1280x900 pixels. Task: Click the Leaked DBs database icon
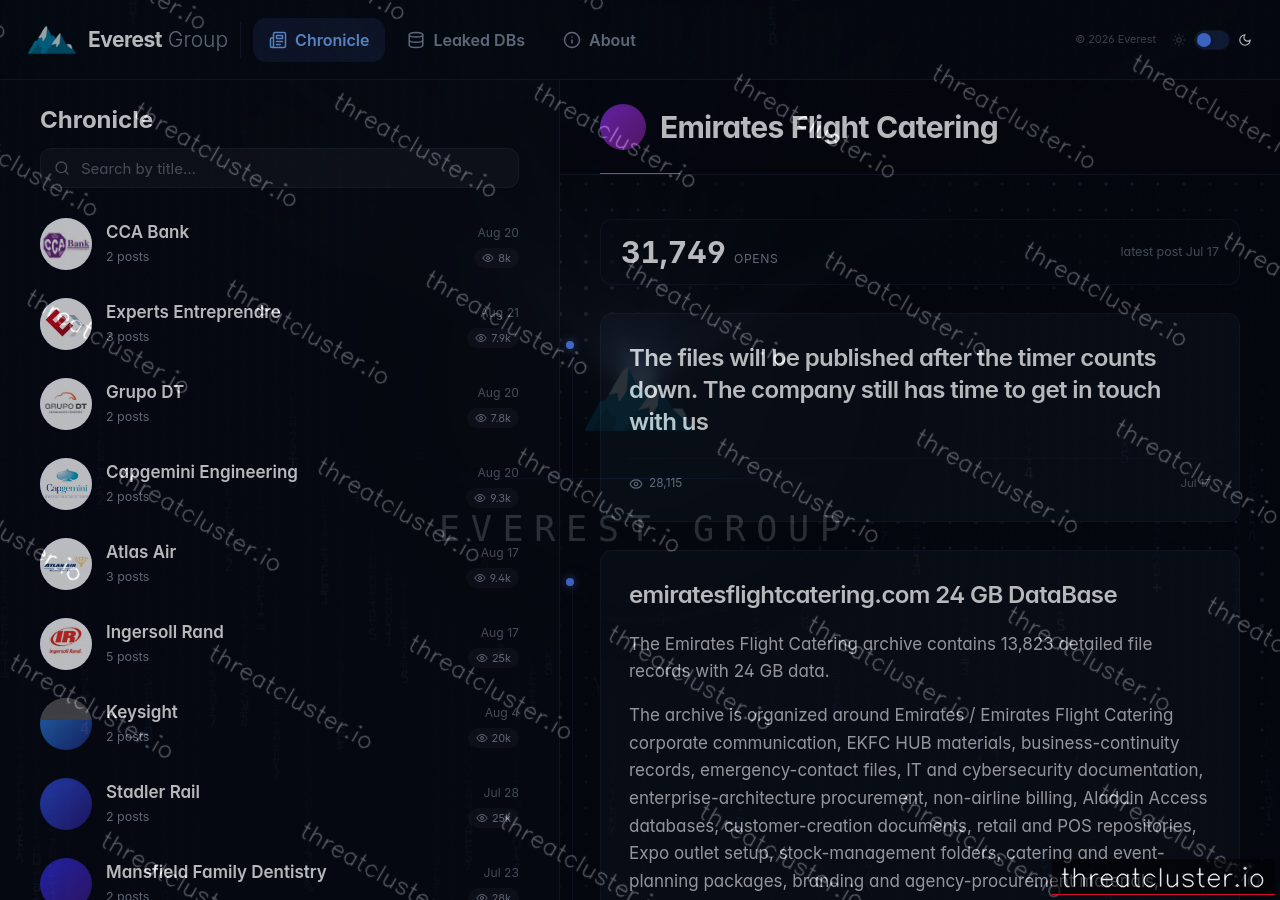(416, 40)
